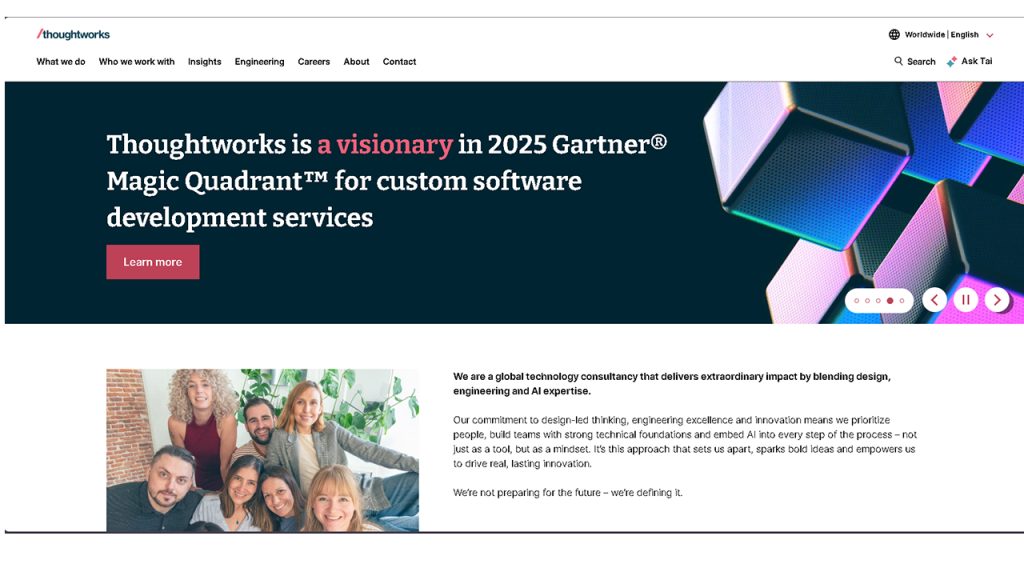Open the Contact page link

pyautogui.click(x=399, y=61)
